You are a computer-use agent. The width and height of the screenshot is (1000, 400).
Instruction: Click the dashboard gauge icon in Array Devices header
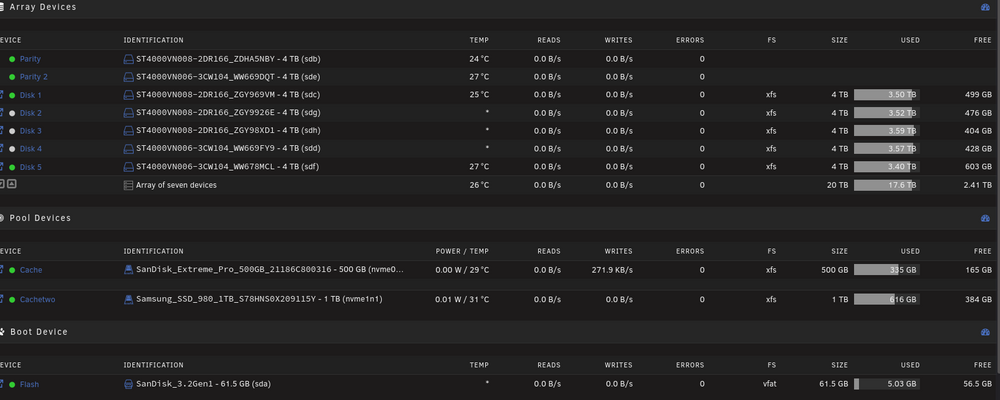coord(985,7)
